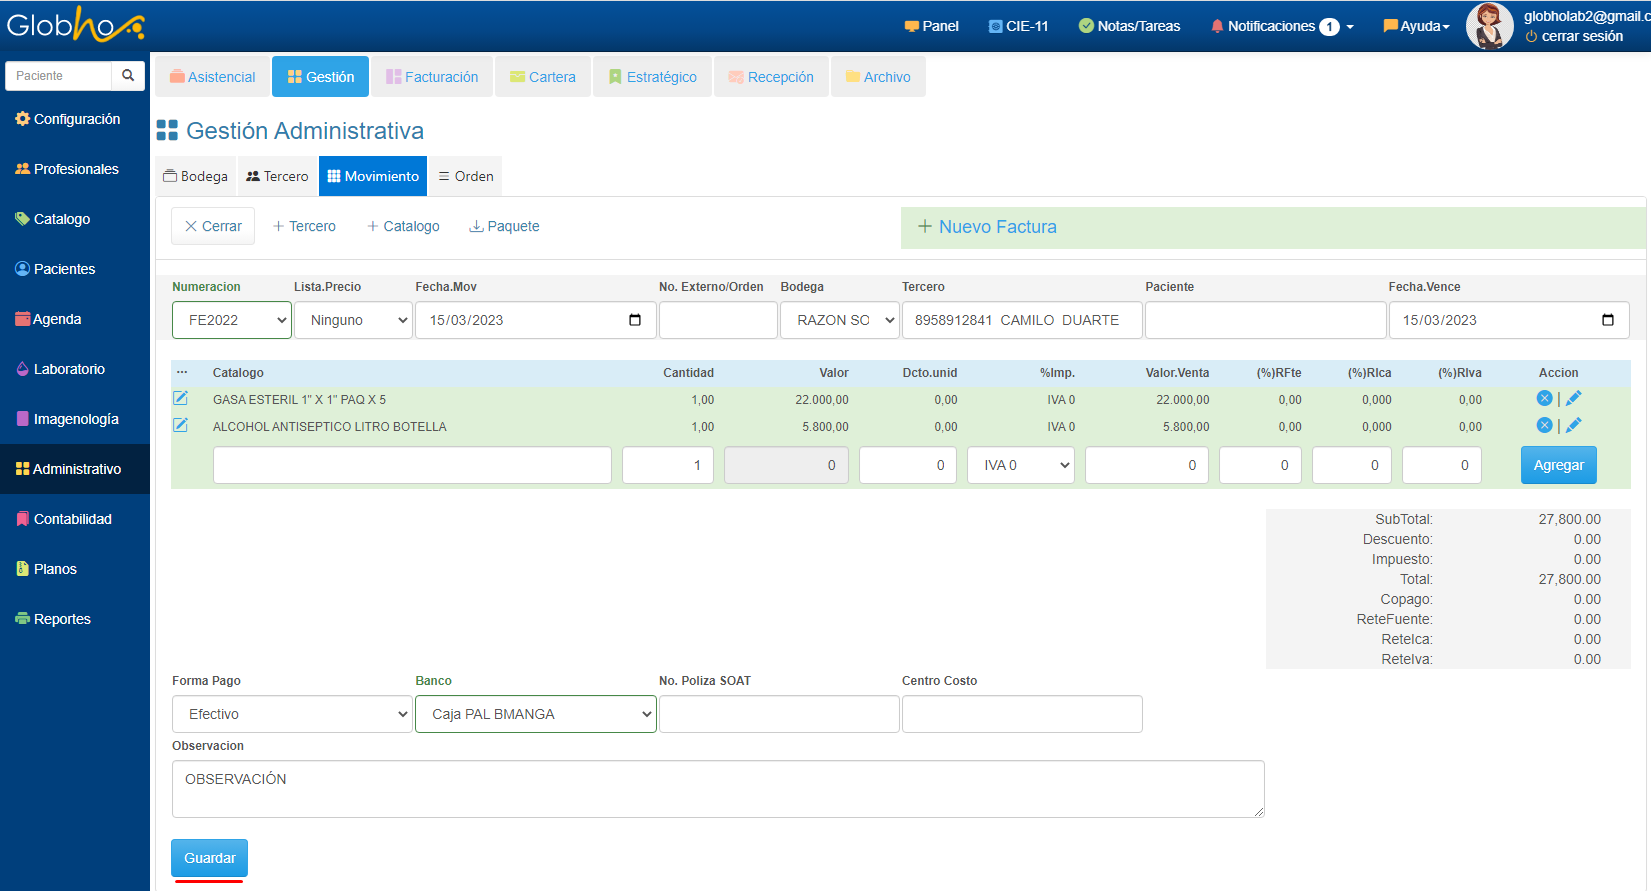The image size is (1651, 891).
Task: Switch to the Facturación tab
Action: click(x=432, y=77)
